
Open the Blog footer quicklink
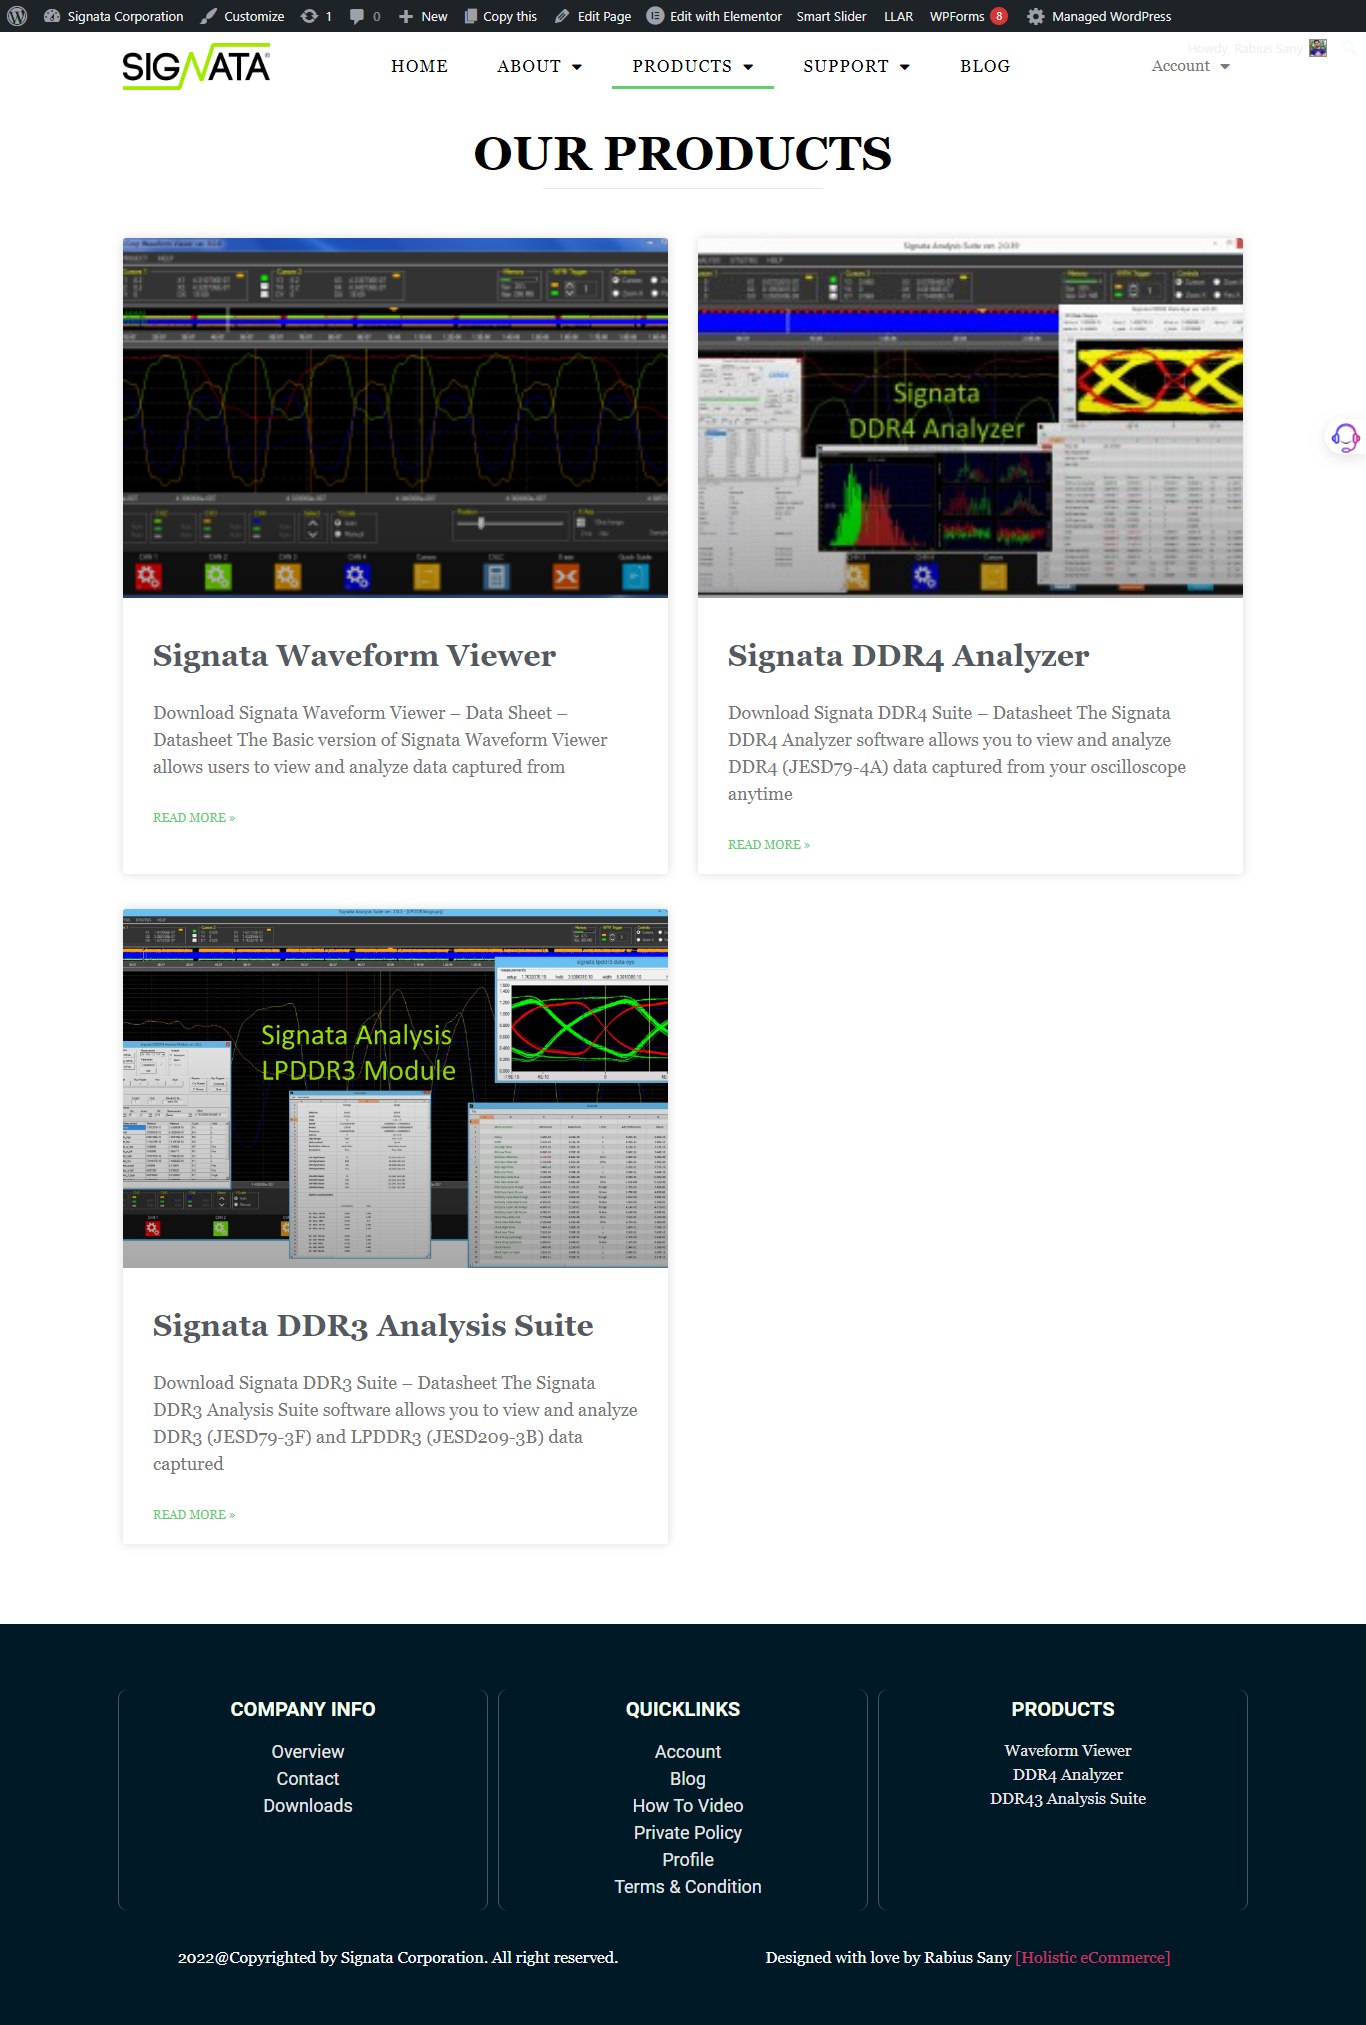688,1778
